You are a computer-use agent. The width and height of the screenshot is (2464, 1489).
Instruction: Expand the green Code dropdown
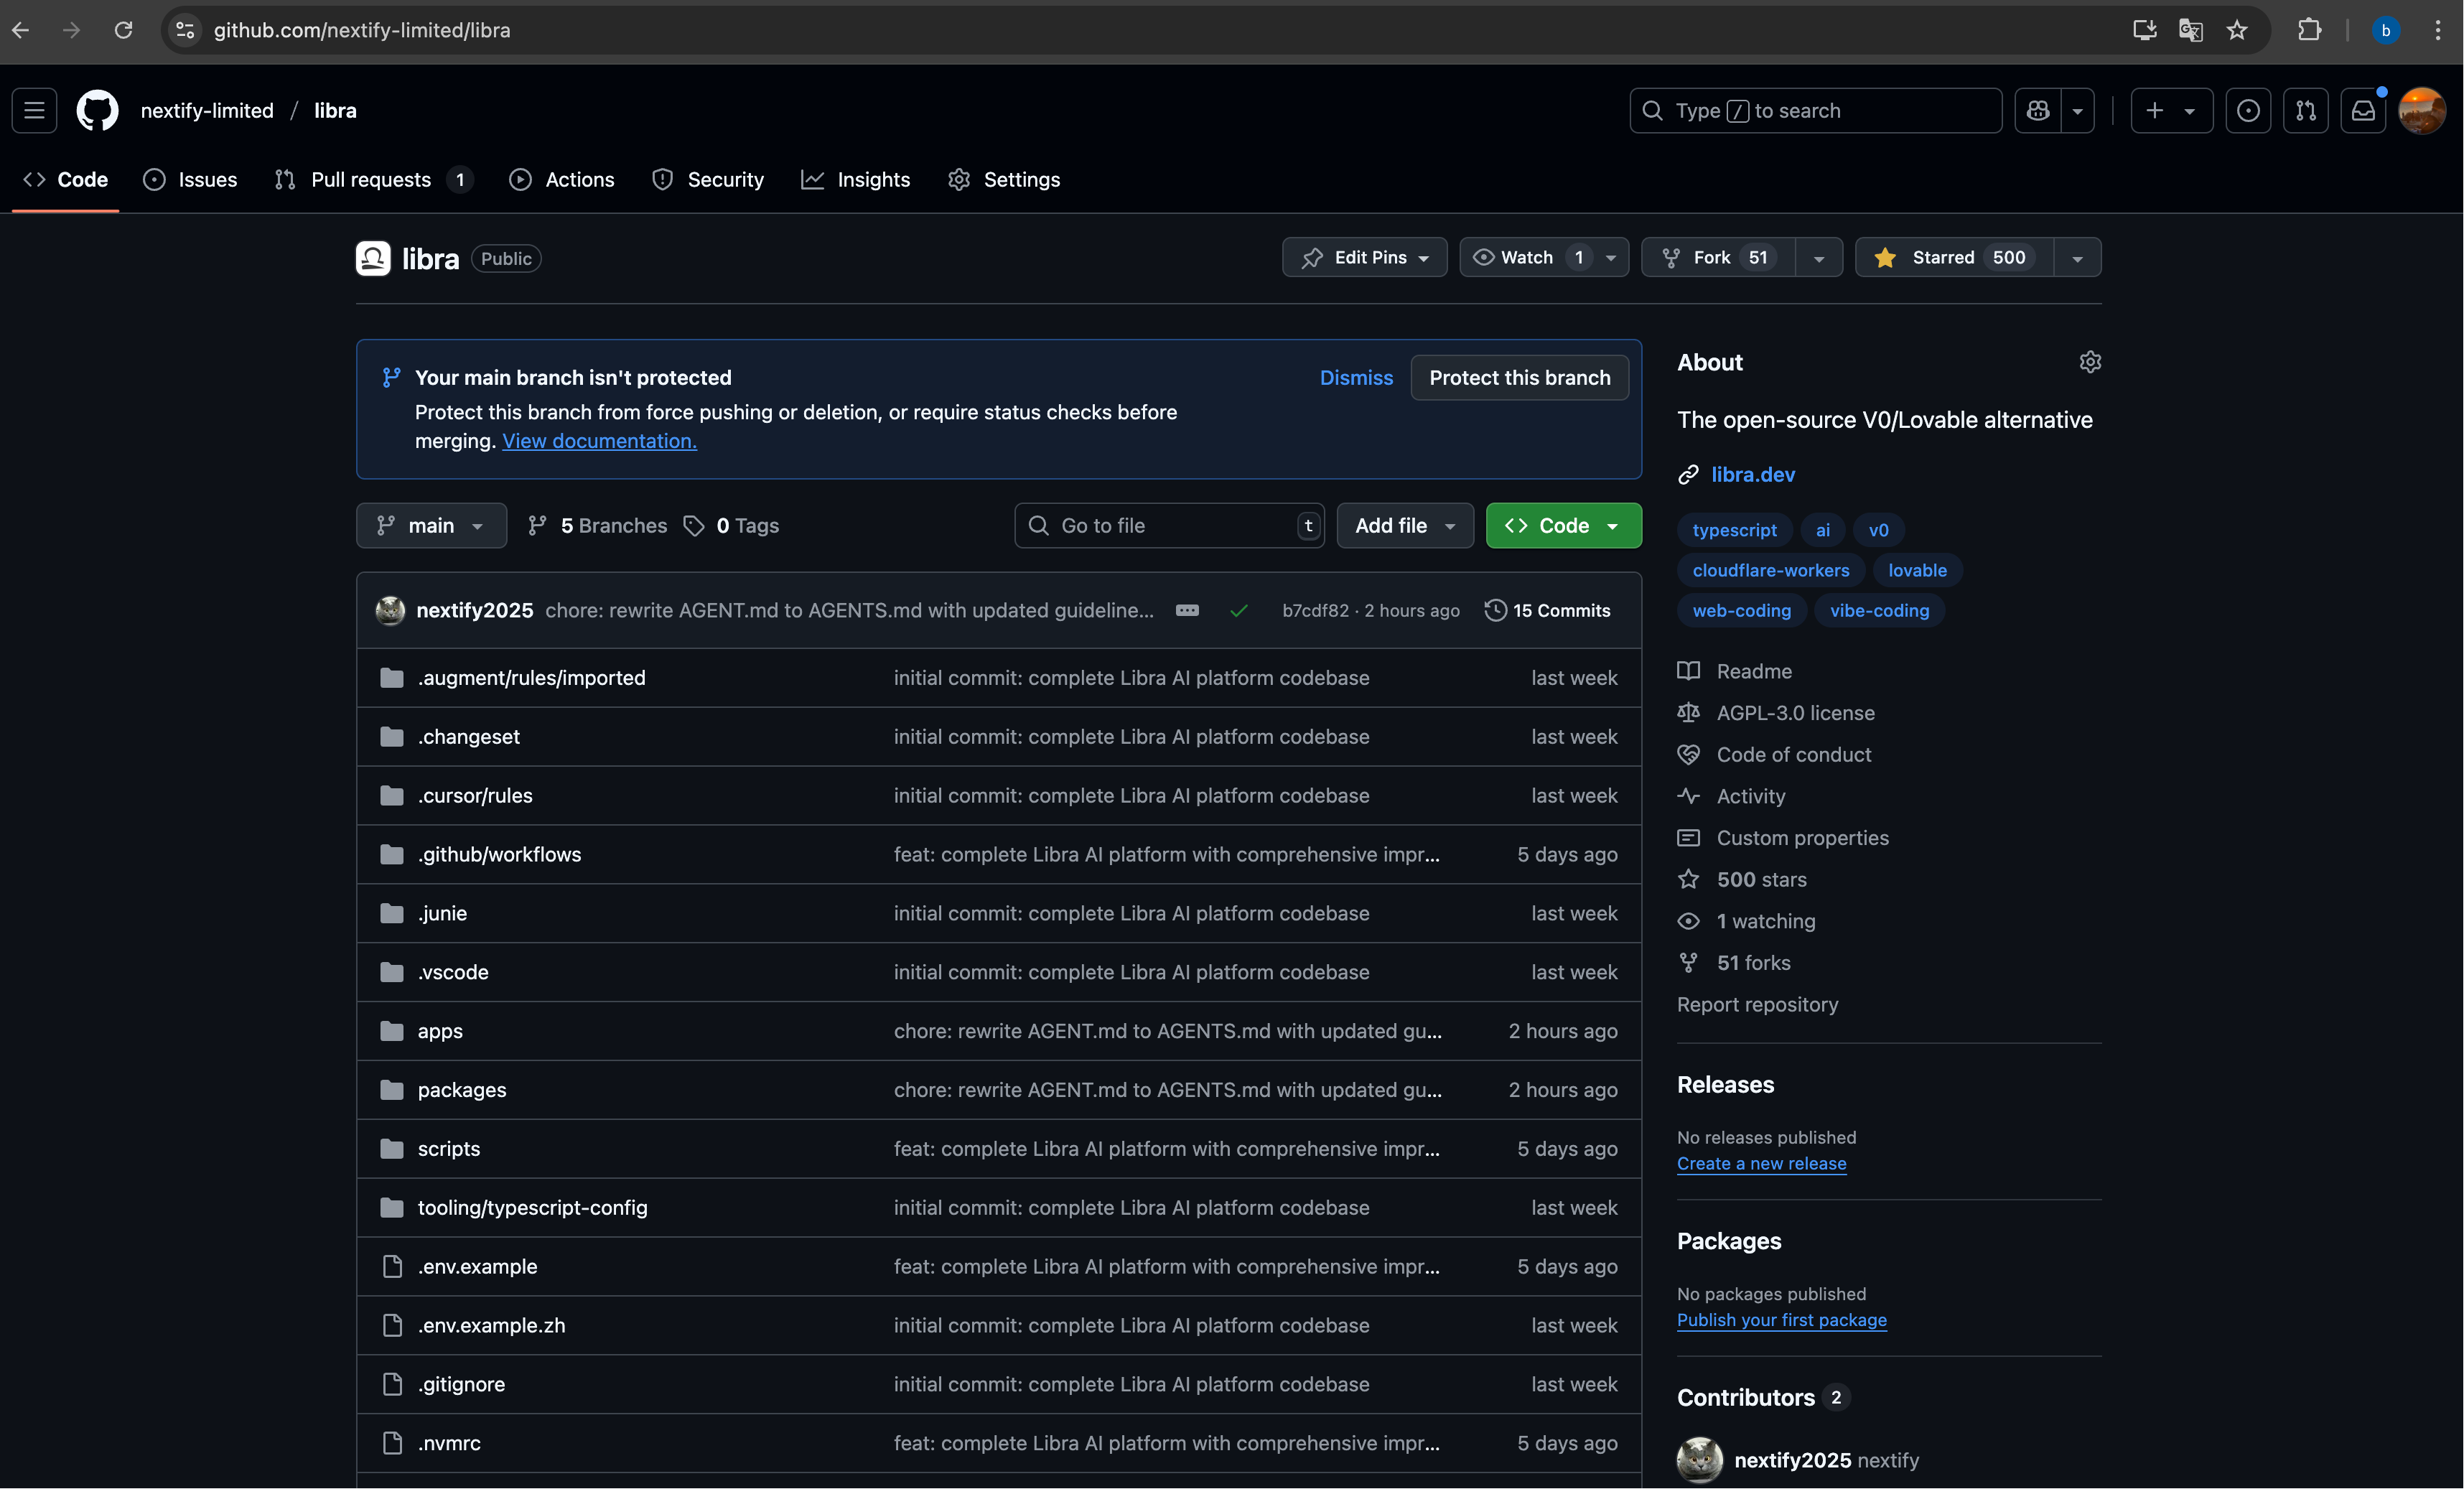click(1563, 525)
